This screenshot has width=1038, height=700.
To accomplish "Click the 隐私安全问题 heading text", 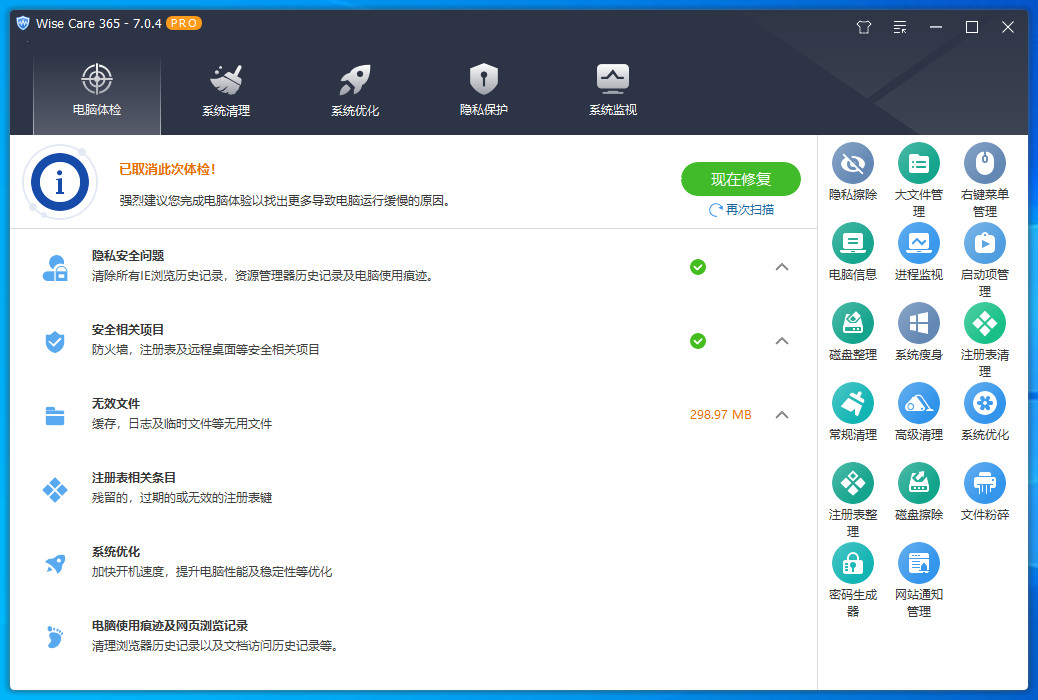I will [128, 256].
